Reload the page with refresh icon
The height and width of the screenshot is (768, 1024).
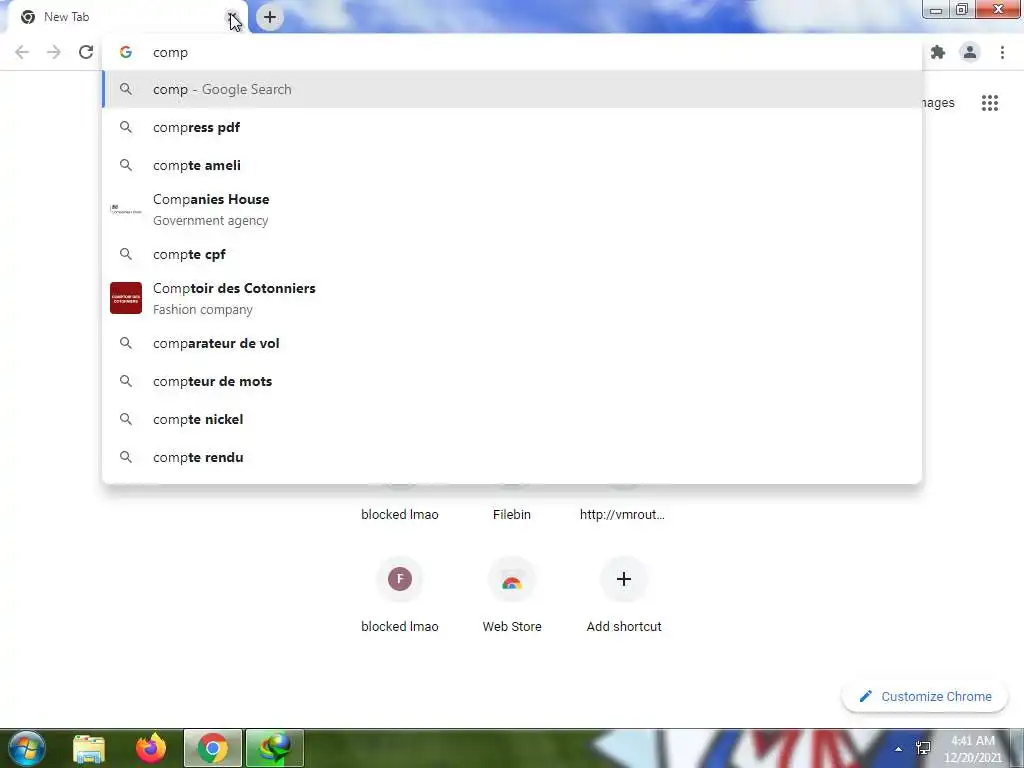[x=86, y=52]
